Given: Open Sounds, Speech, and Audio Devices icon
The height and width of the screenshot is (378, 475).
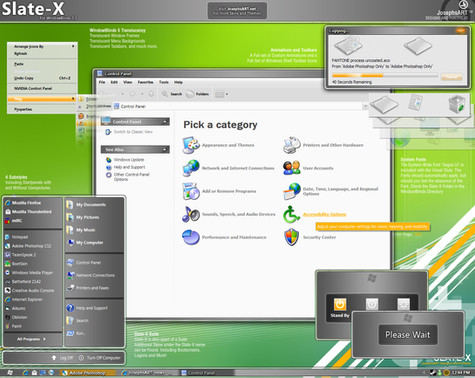Looking at the screenshot, I should pos(191,214).
